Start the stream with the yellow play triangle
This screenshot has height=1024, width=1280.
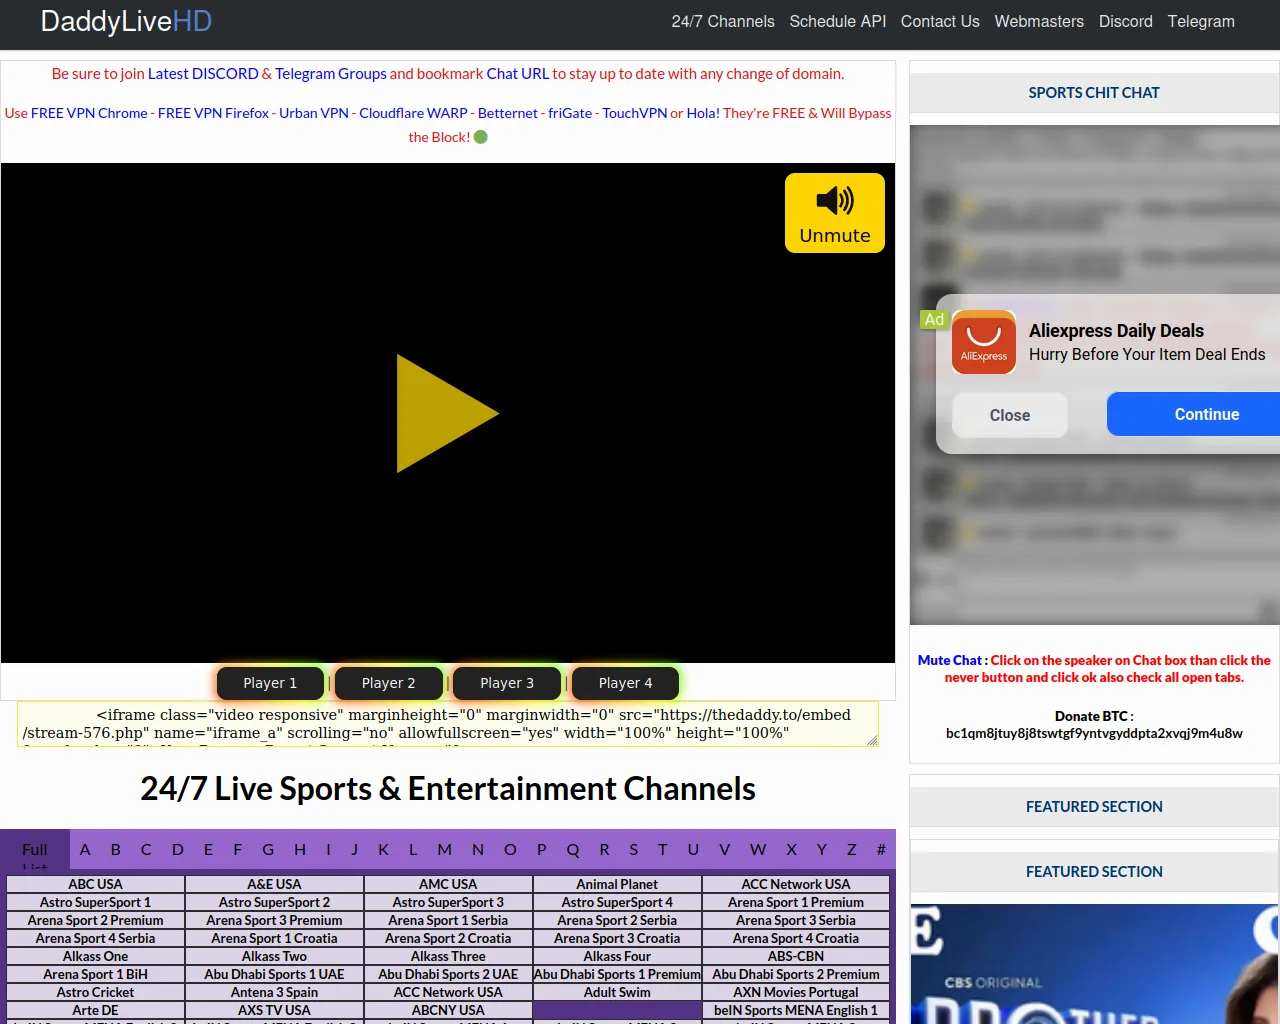point(447,413)
